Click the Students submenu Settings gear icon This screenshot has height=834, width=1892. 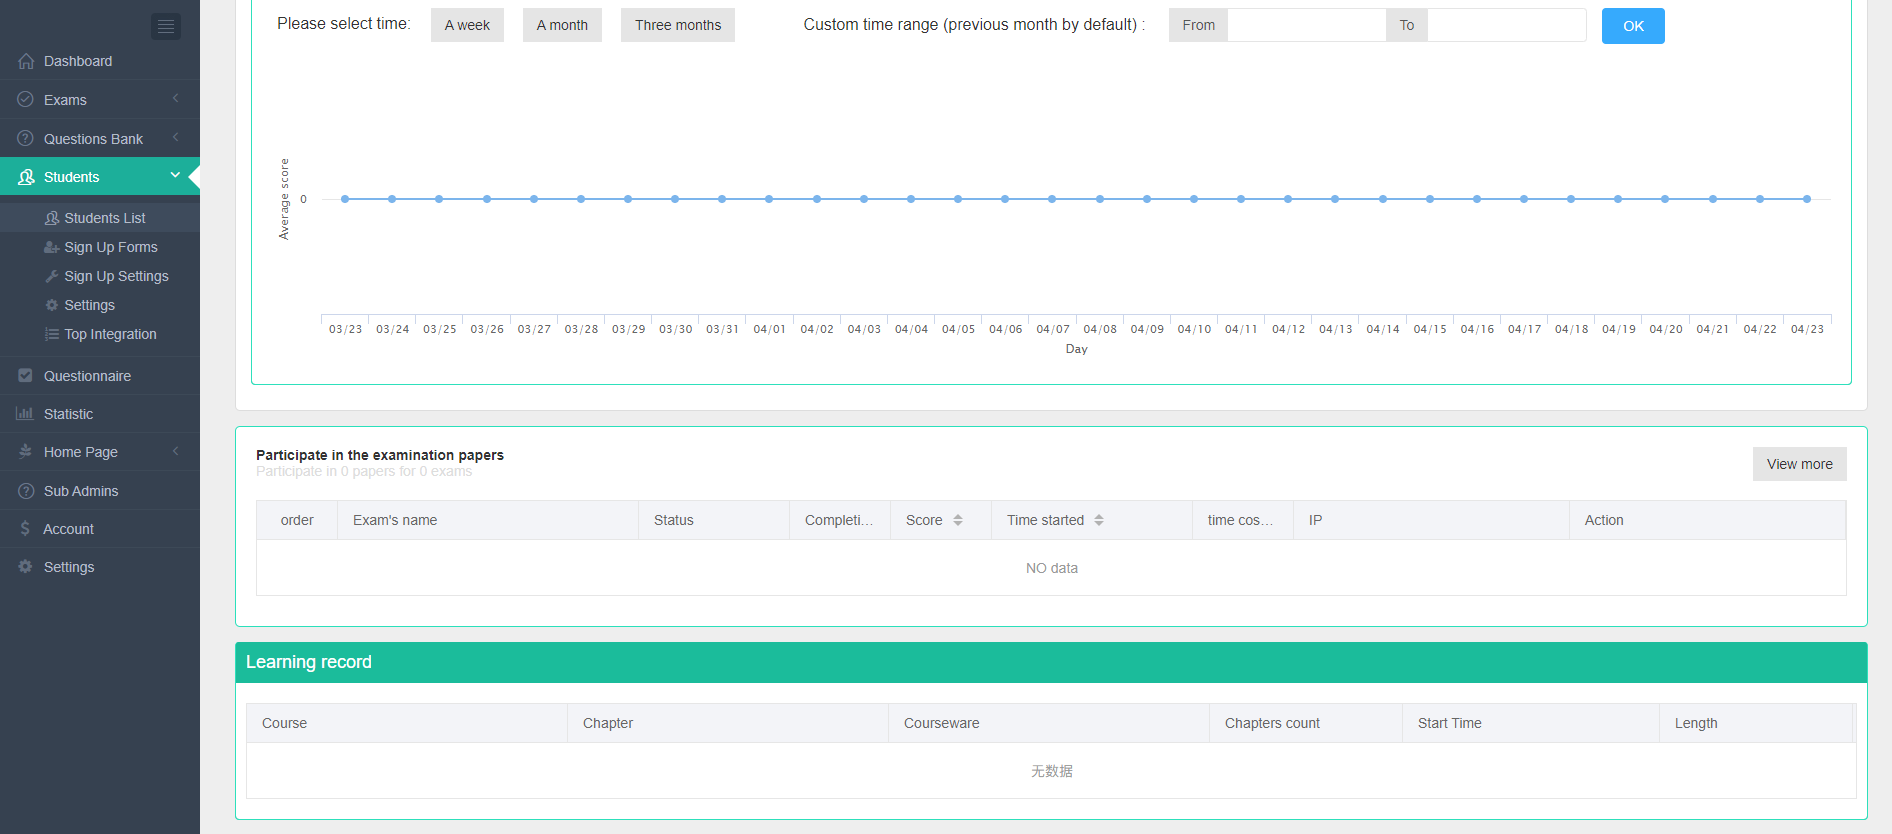pyautogui.click(x=52, y=305)
